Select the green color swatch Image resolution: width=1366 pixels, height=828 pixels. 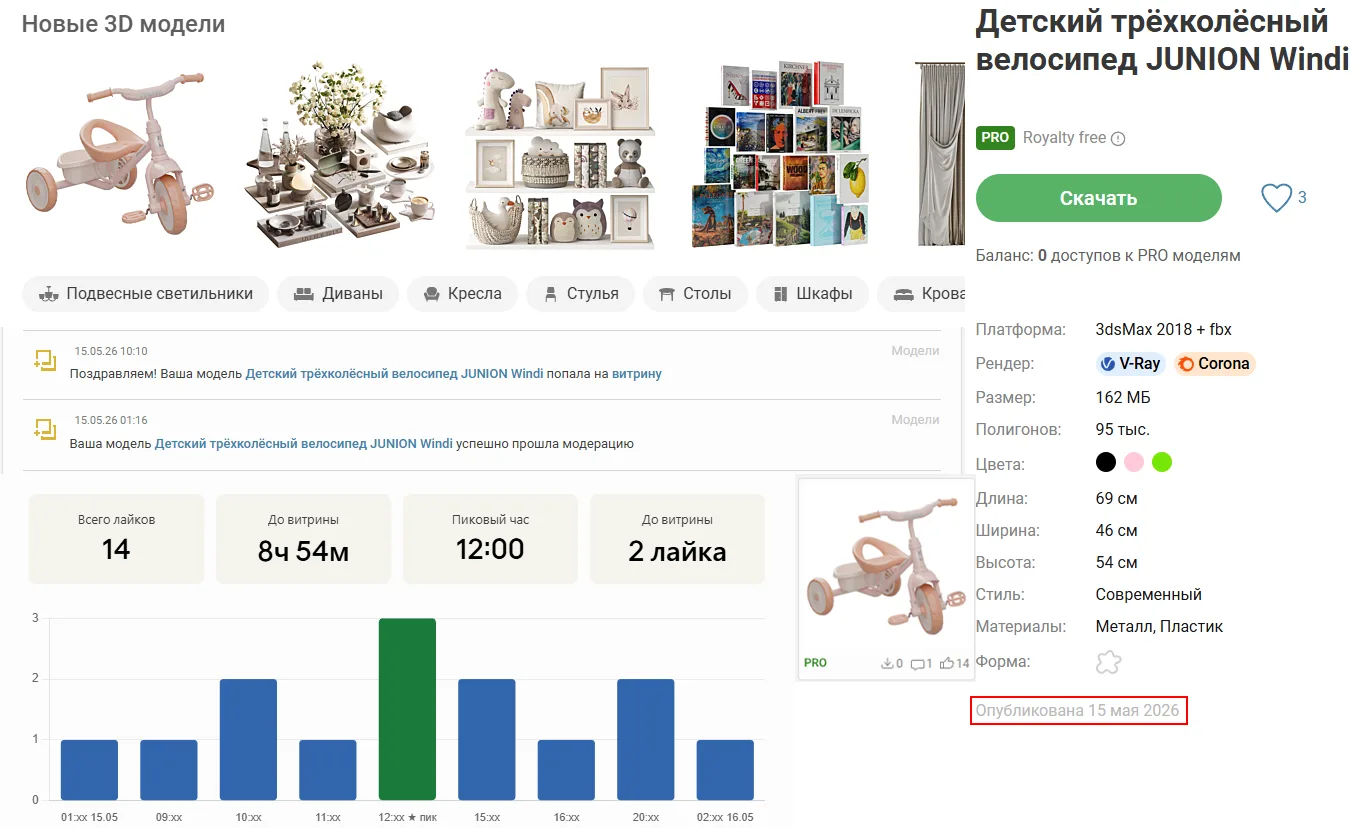(1162, 462)
